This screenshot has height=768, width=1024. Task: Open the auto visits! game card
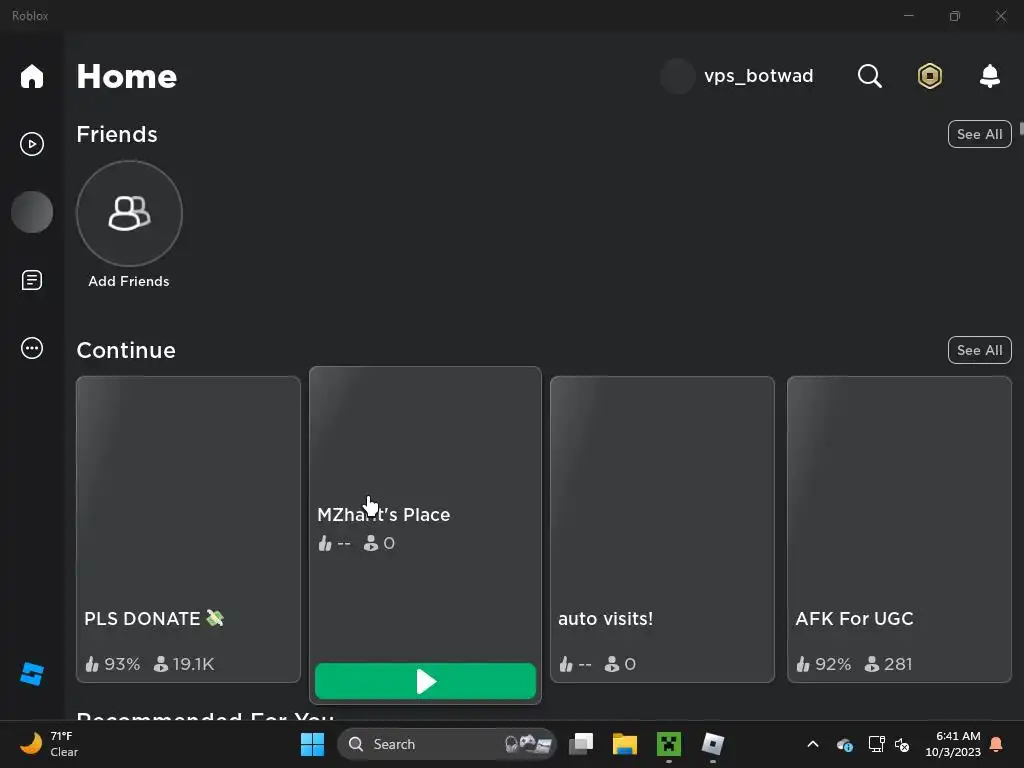pos(662,529)
